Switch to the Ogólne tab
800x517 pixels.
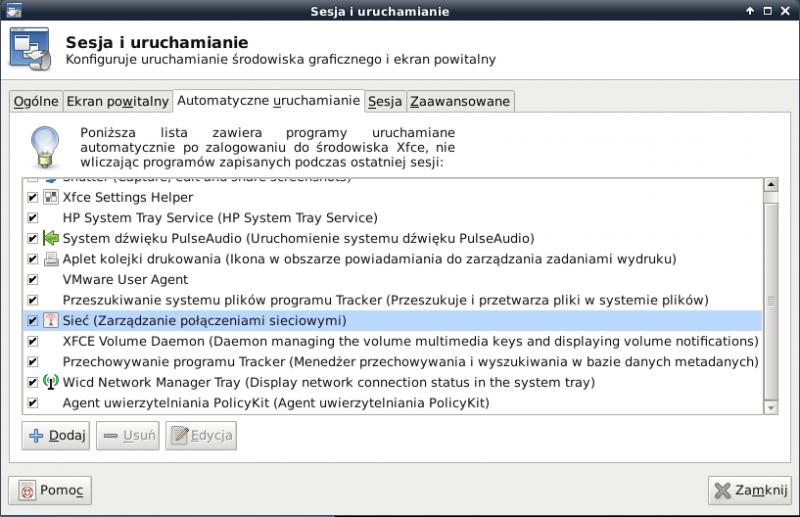(x=35, y=101)
